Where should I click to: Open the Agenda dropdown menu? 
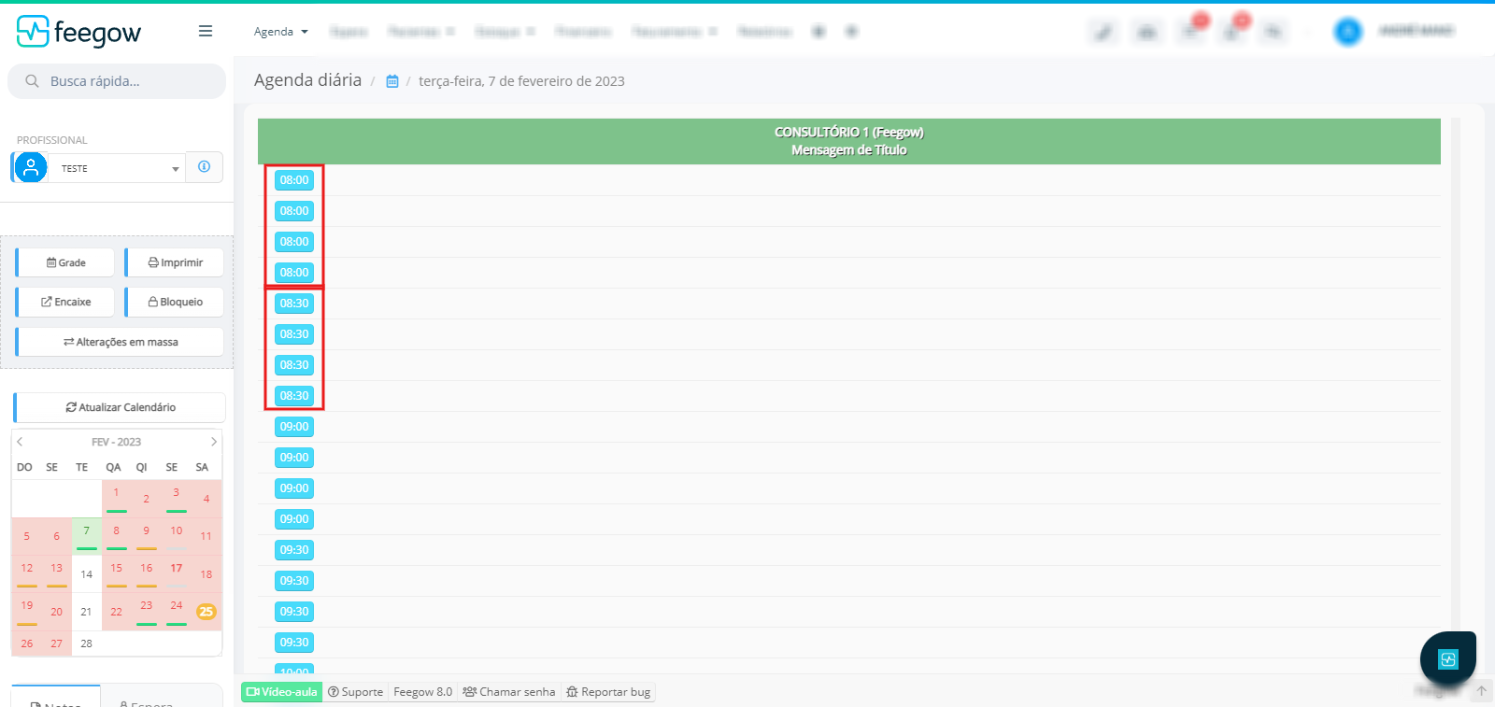(x=281, y=31)
